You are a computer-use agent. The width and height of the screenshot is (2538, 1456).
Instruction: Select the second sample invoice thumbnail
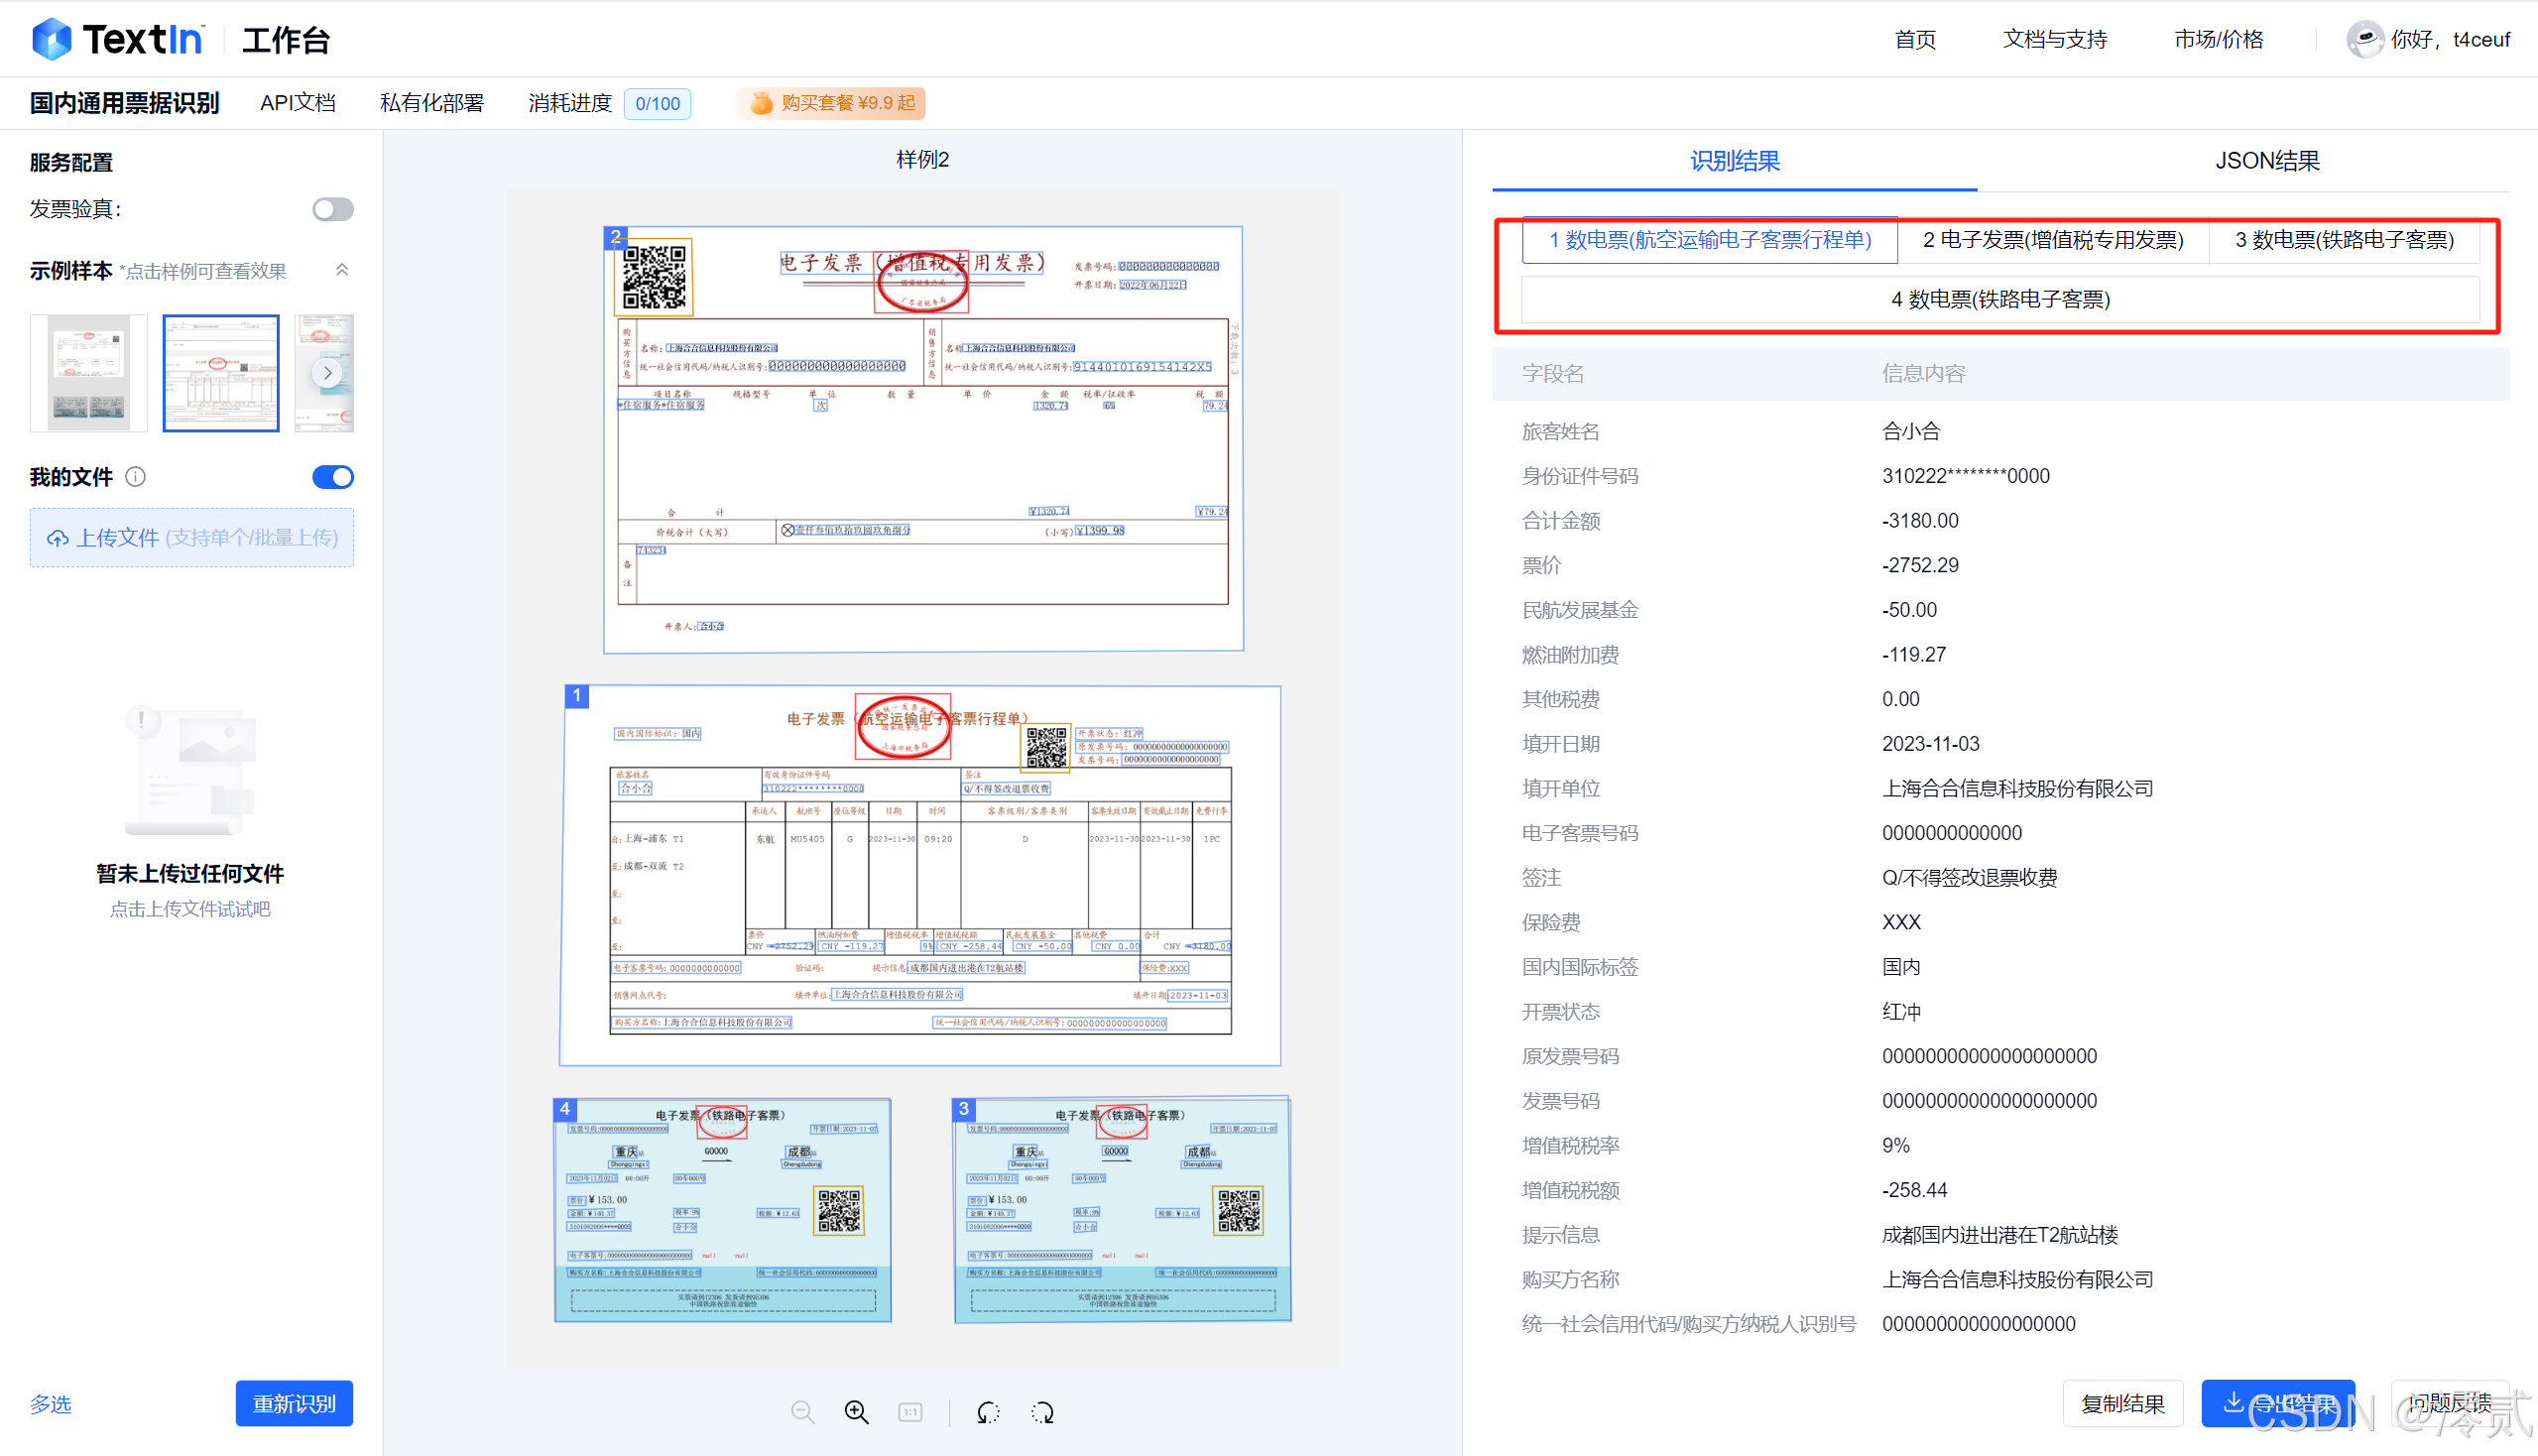(220, 372)
